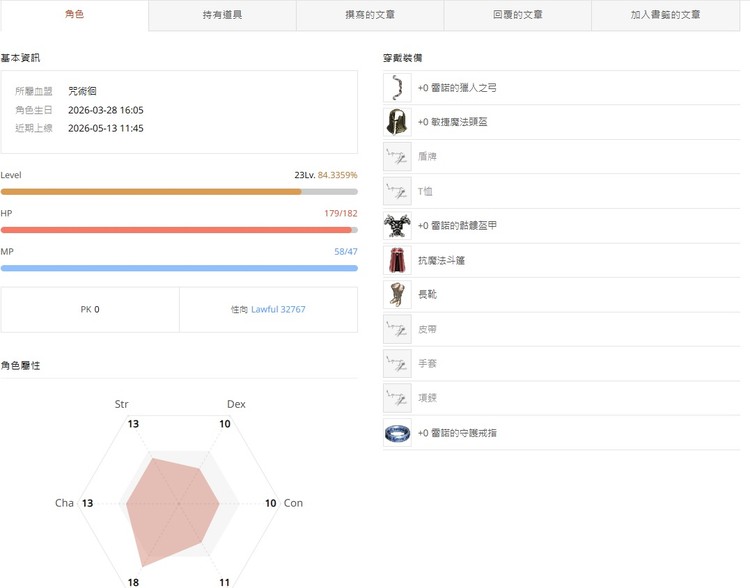This screenshot has height=588, width=750.
Task: Select the 回覆的文章 tab
Action: click(x=518, y=15)
